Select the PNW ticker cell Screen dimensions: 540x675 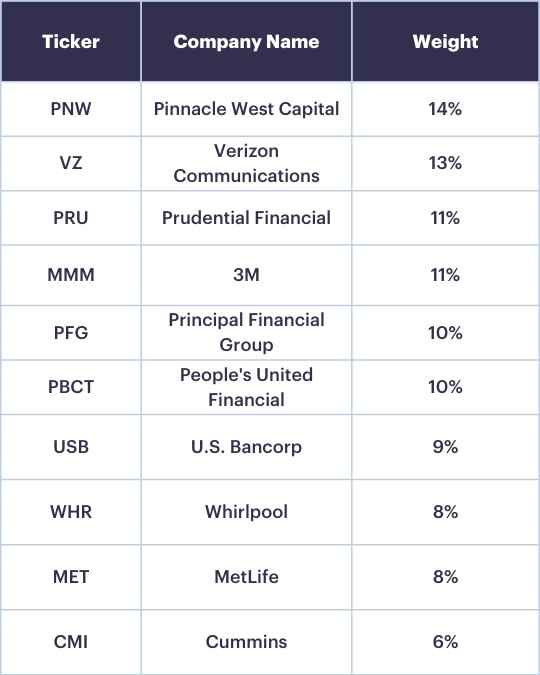pyautogui.click(x=71, y=109)
